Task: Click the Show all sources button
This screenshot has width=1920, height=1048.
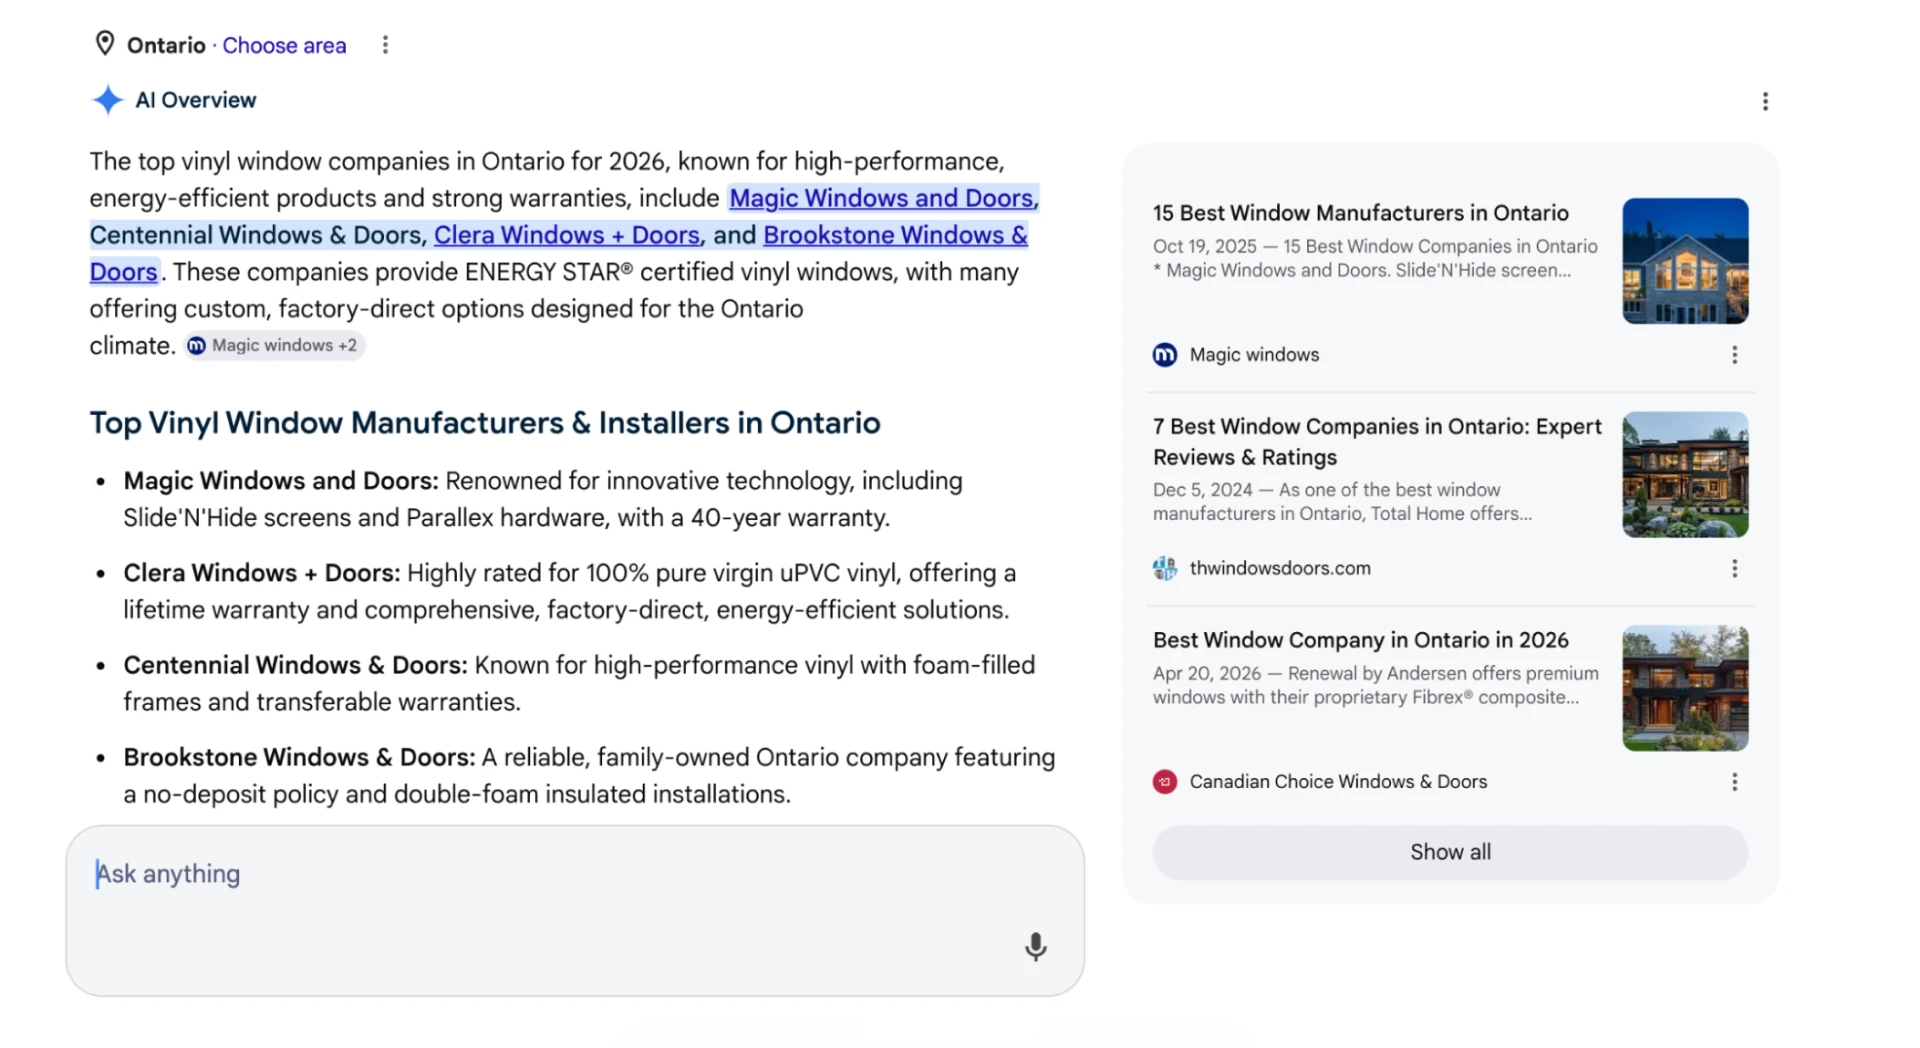Action: coord(1450,852)
